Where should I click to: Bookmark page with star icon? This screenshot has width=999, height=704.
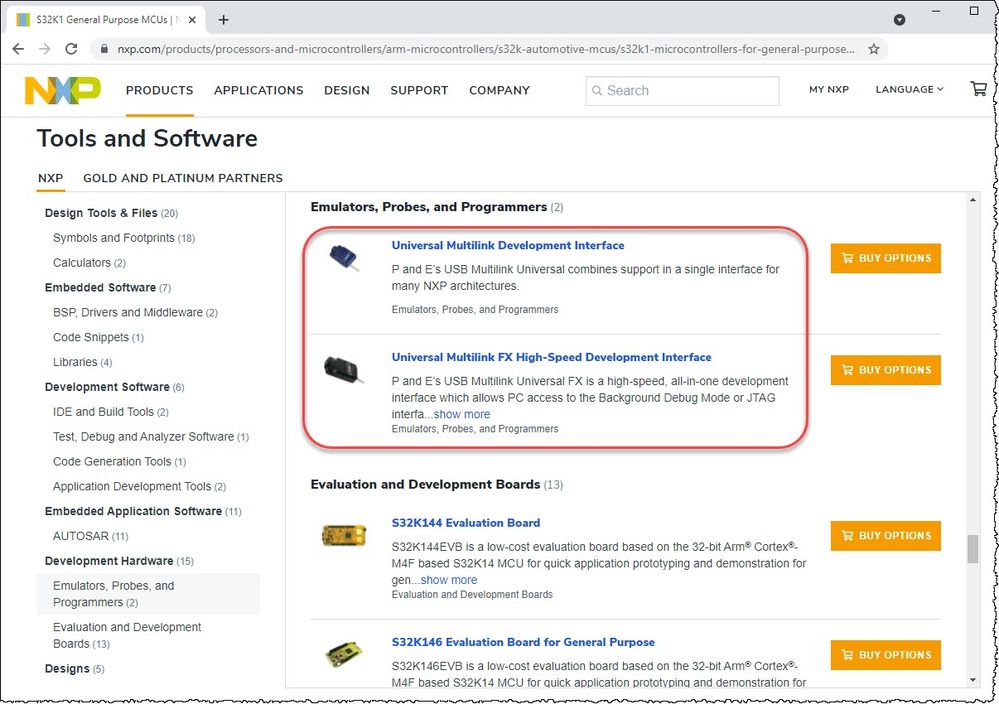pos(874,48)
